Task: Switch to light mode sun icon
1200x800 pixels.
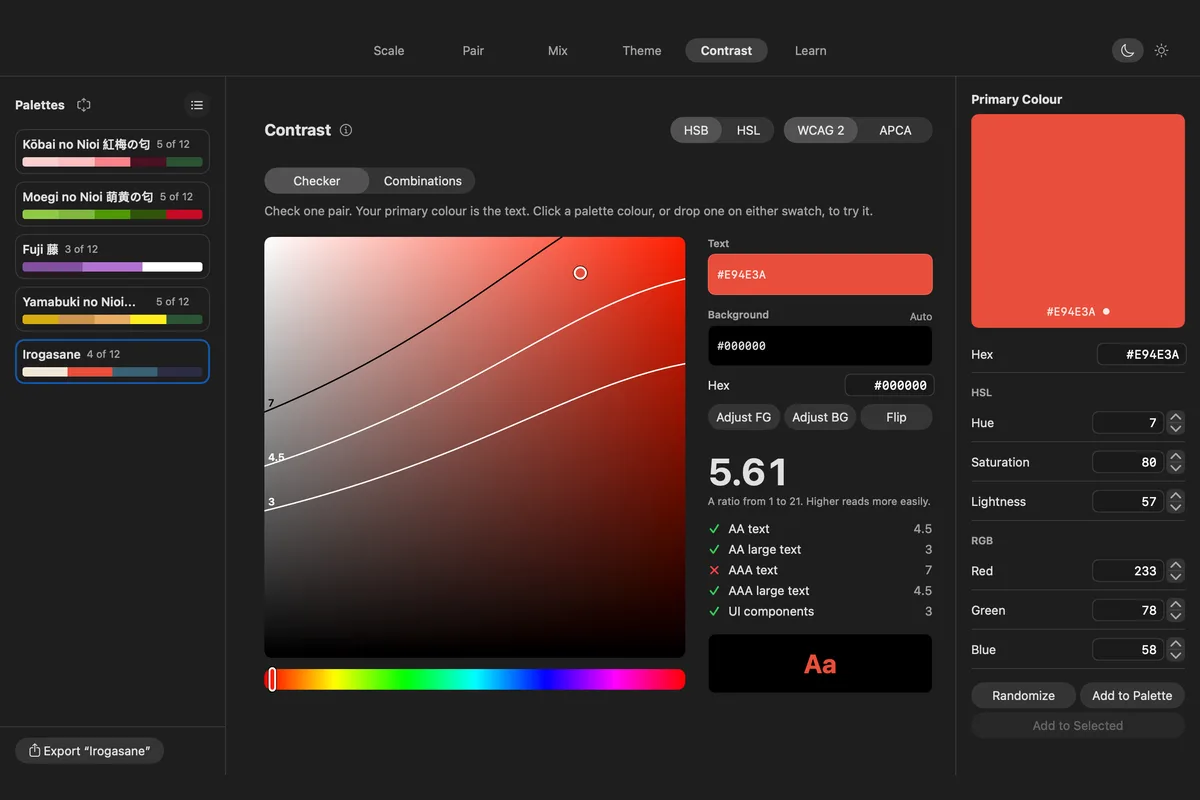Action: pos(1161,50)
